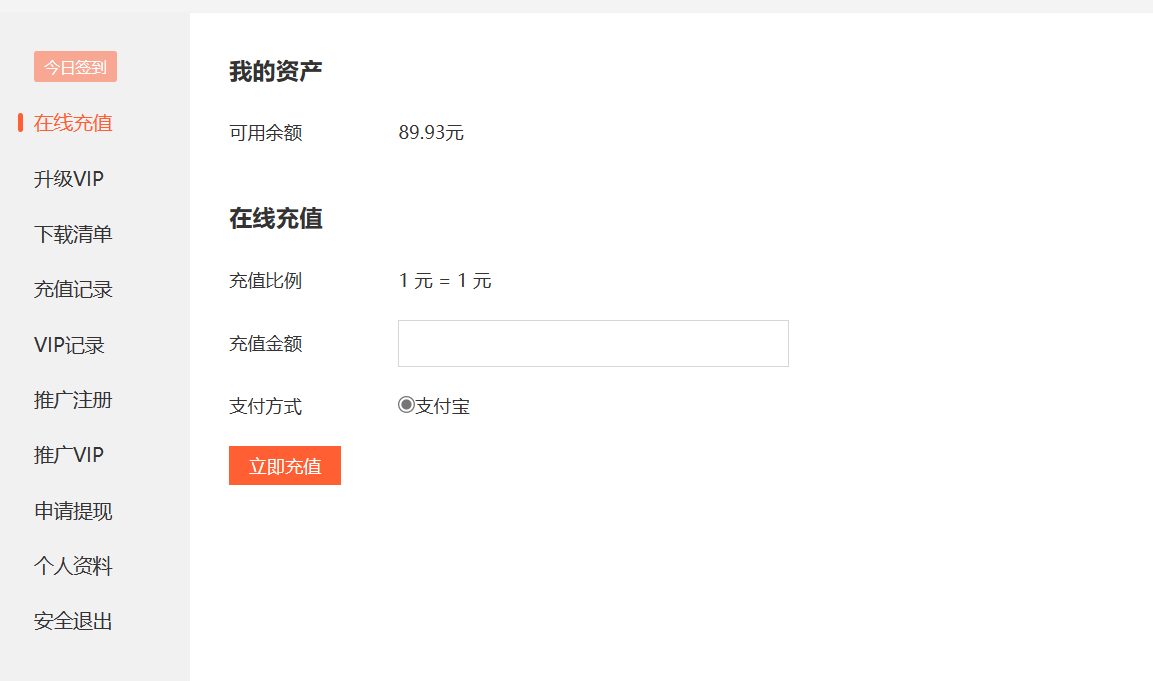Viewport: 1153px width, 681px height.
Task: Open the 个人资料 profile settings
Action: click(73, 565)
